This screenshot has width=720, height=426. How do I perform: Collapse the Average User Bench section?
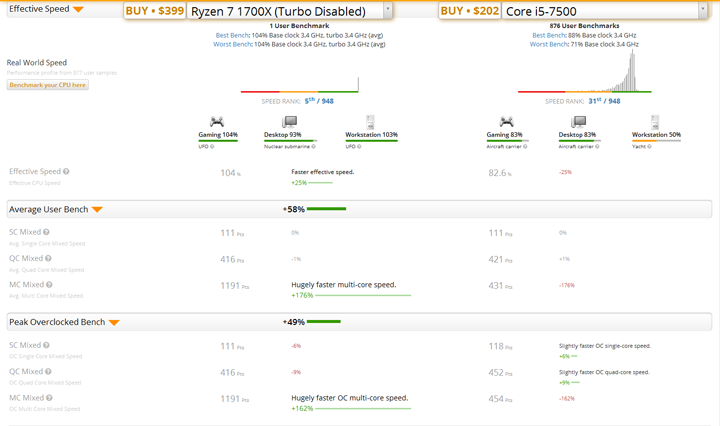click(97, 210)
